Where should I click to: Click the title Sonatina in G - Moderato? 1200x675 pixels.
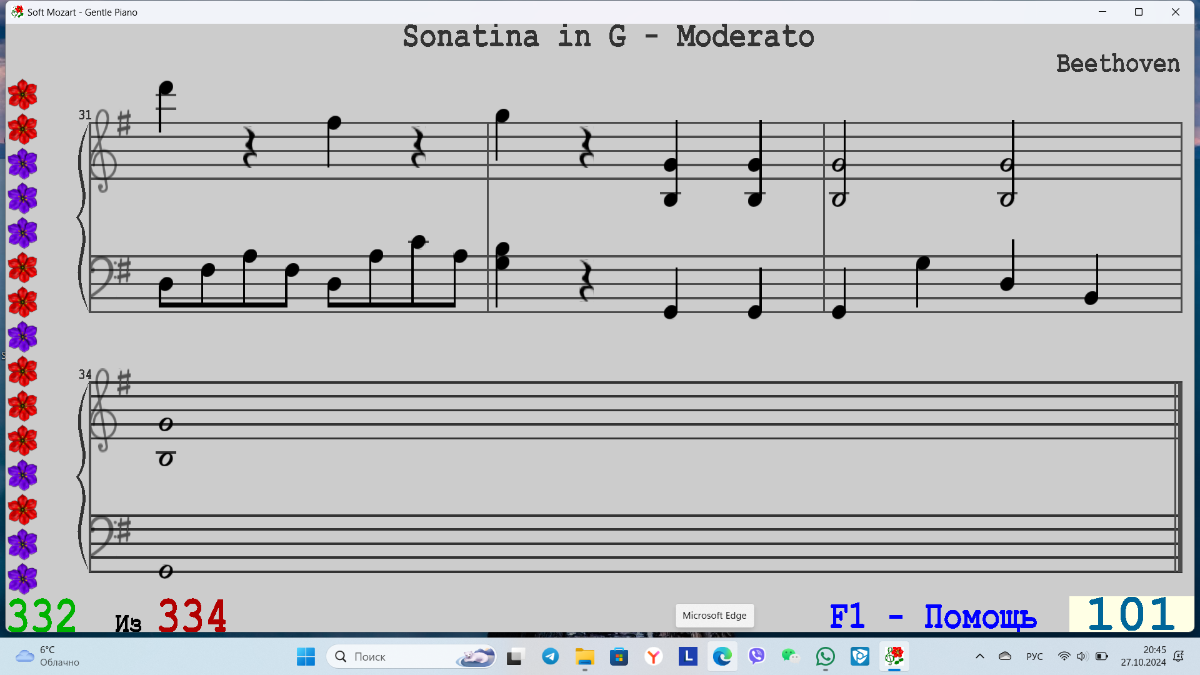coord(608,37)
